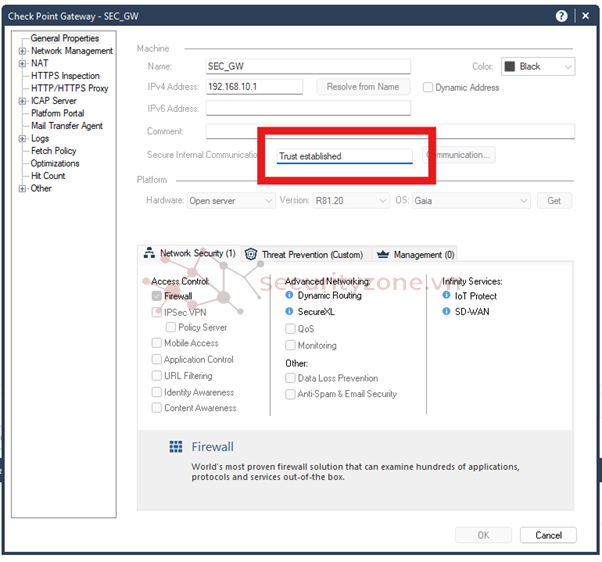The image size is (602, 562).
Task: Enable the IPSec VPN checkbox
Action: click(157, 312)
